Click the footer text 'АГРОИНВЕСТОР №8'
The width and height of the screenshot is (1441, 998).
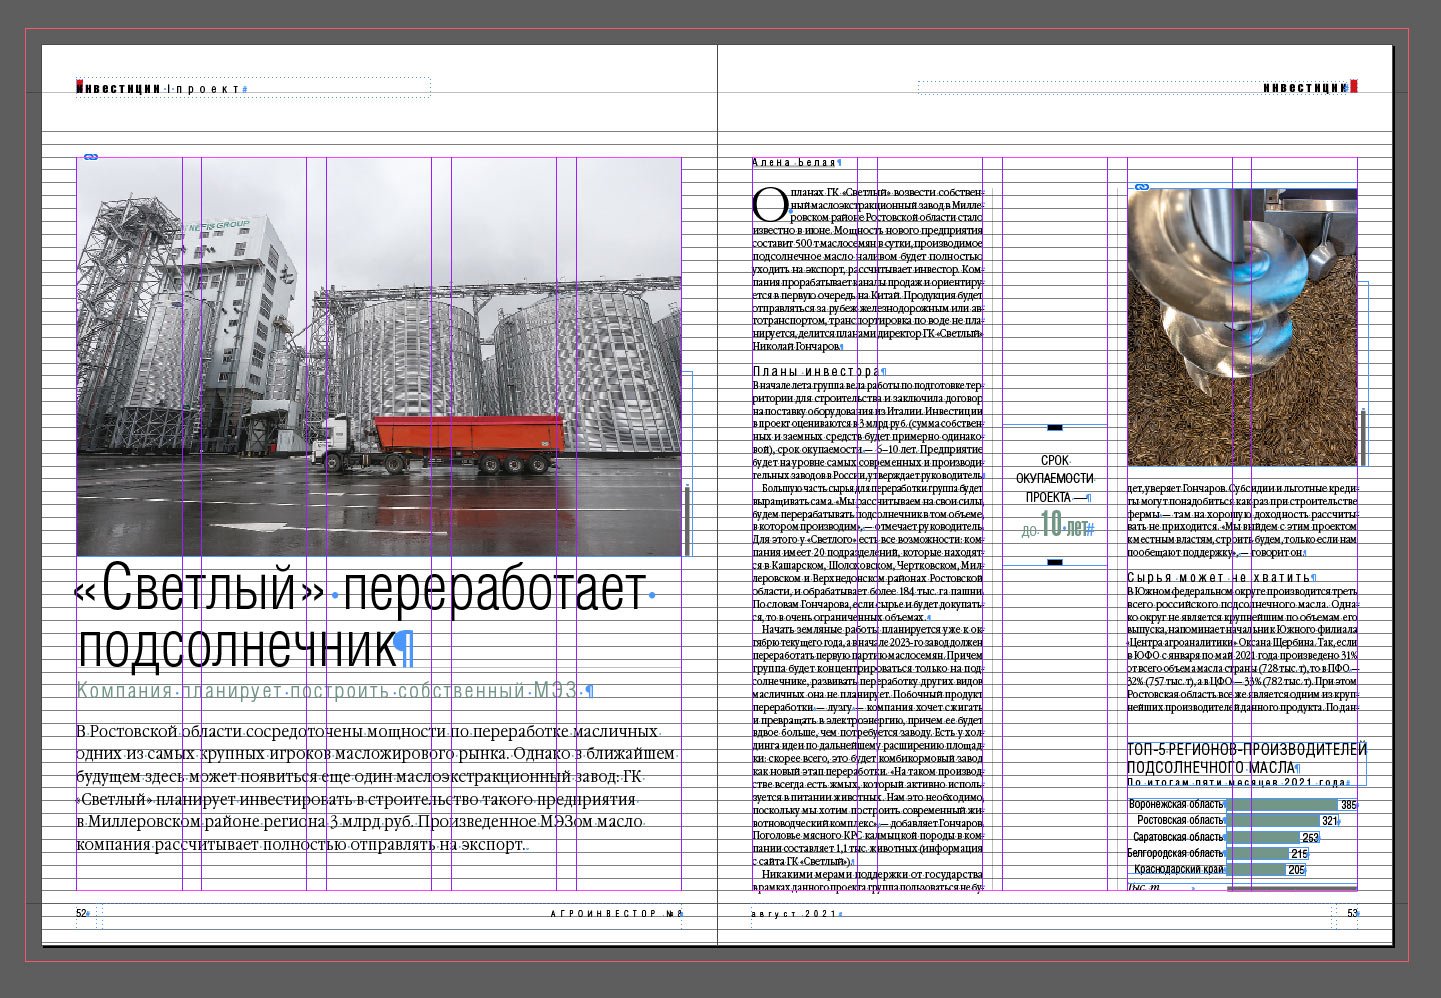click(615, 913)
